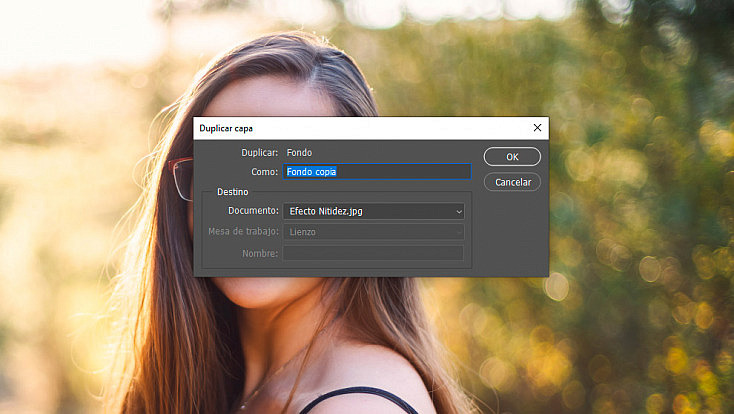Click the Como: label

click(x=264, y=172)
